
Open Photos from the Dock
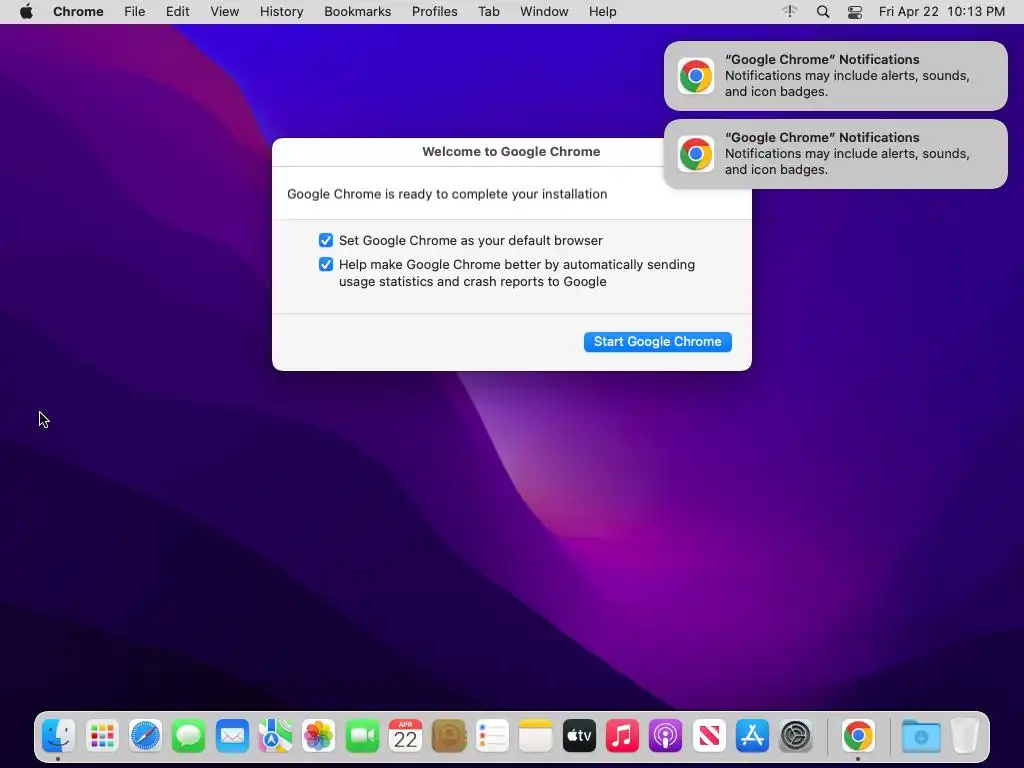click(x=318, y=736)
